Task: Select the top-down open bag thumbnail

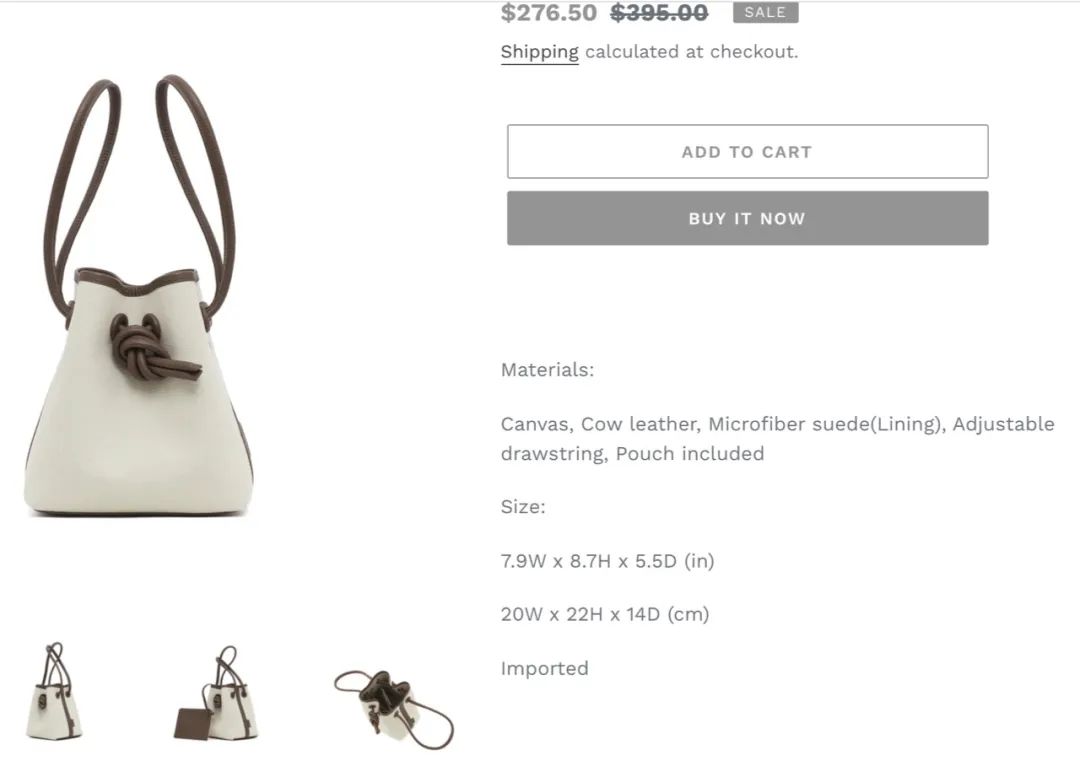Action: (x=394, y=709)
